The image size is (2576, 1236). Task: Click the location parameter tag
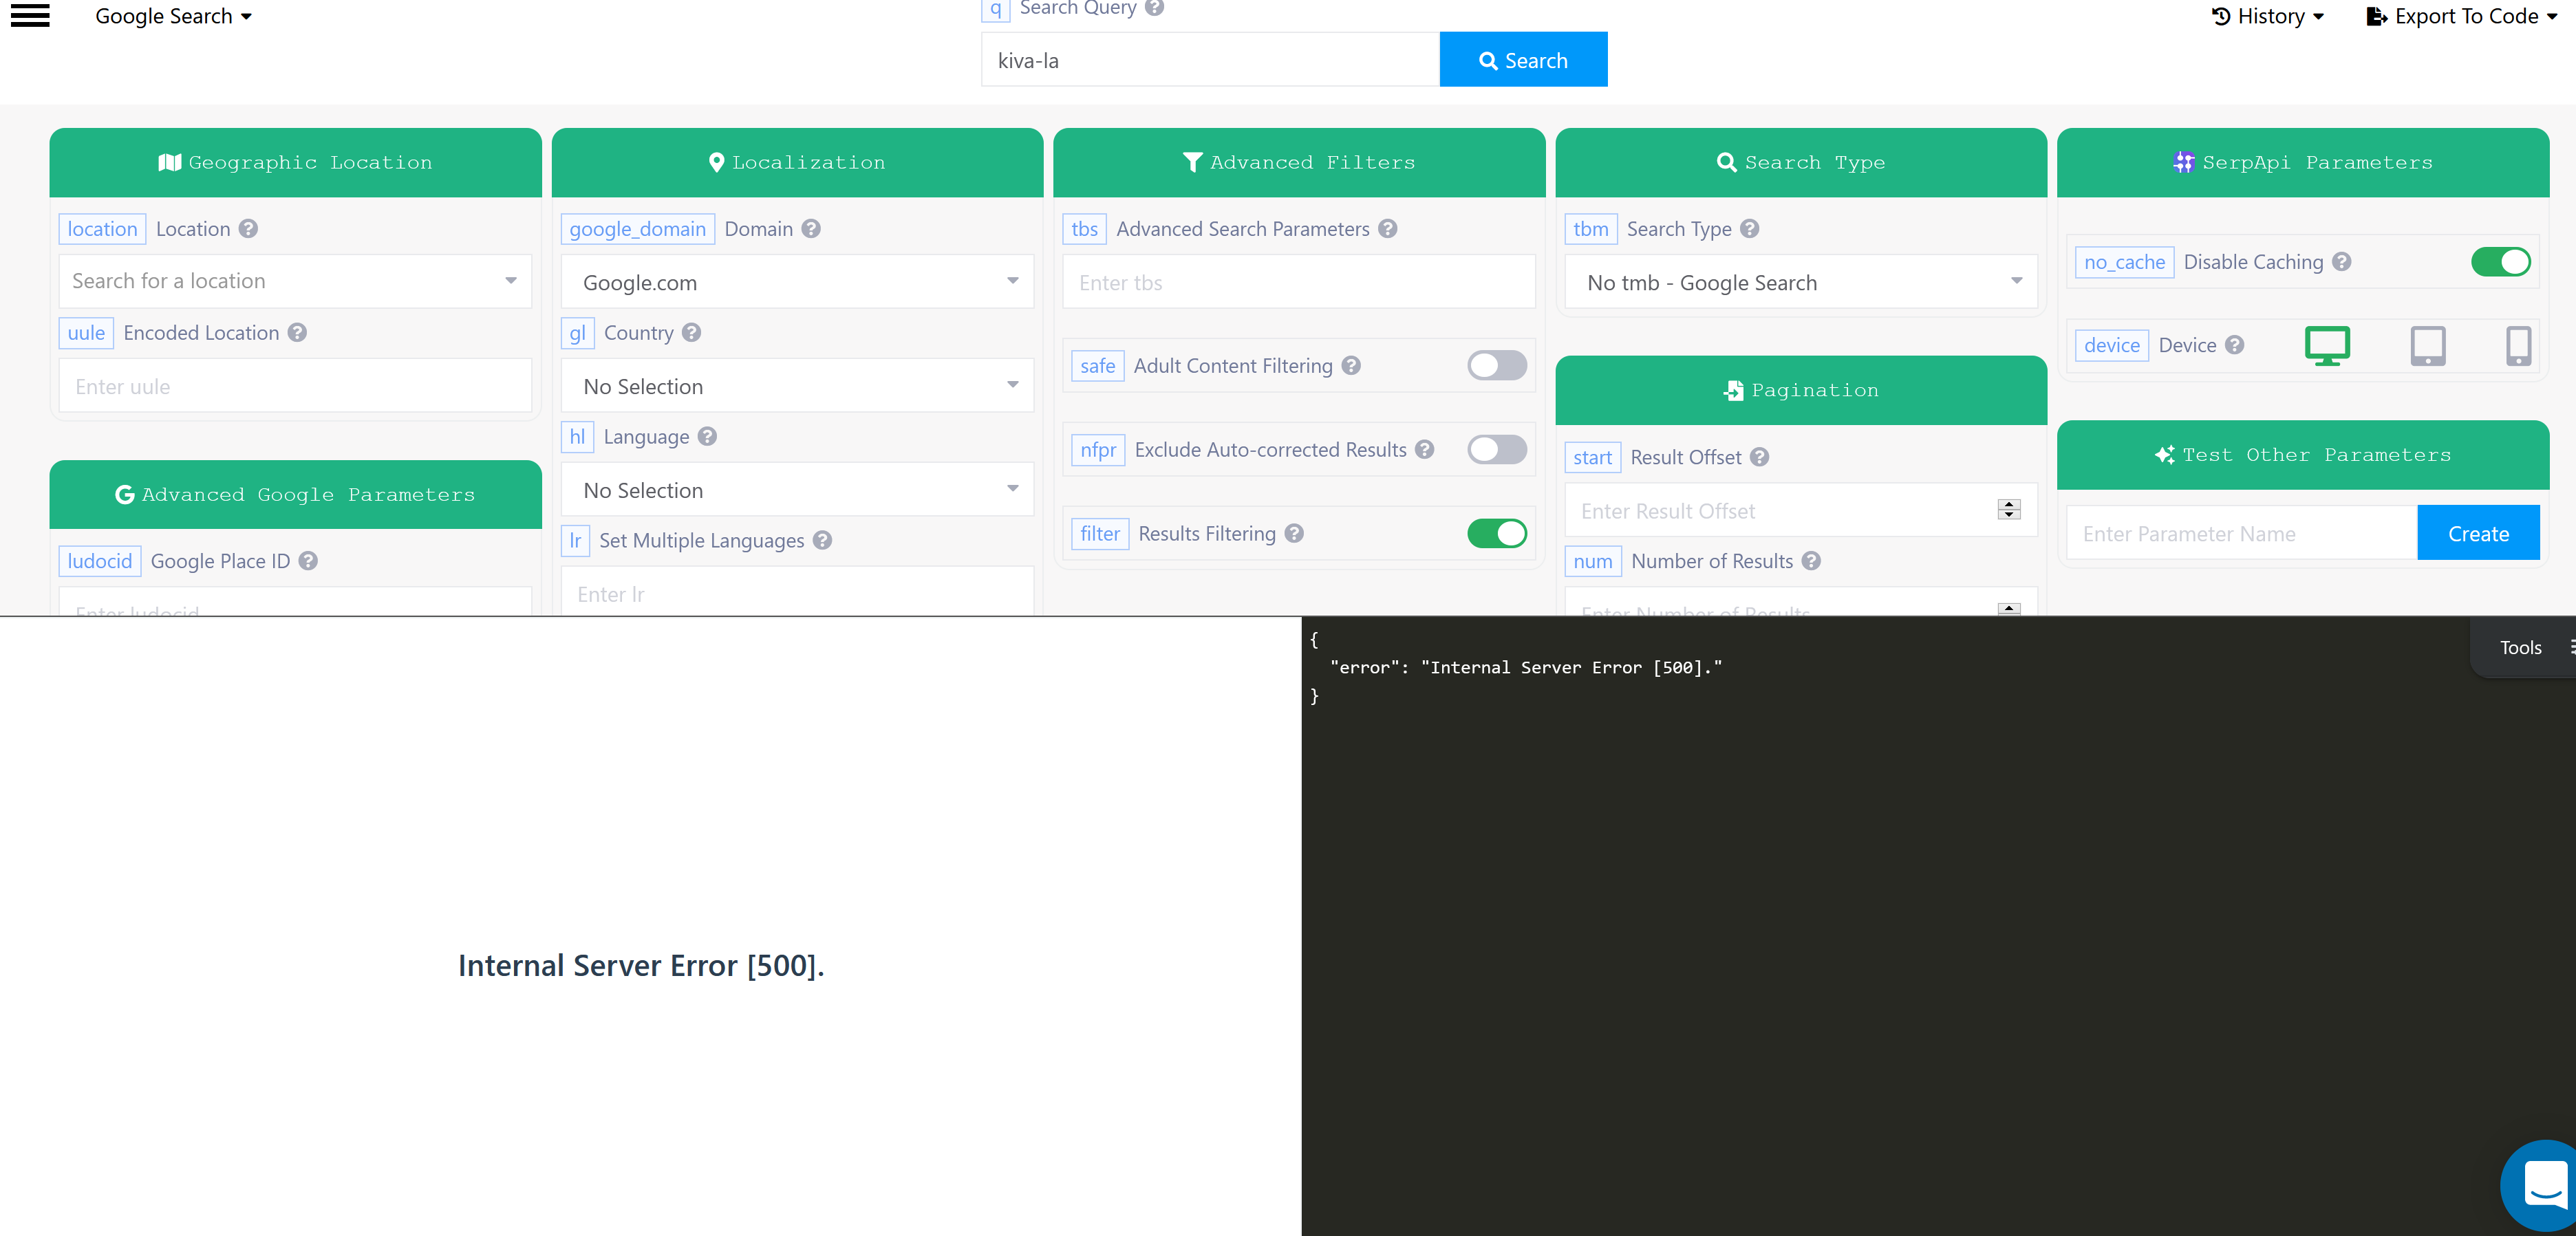(x=102, y=229)
